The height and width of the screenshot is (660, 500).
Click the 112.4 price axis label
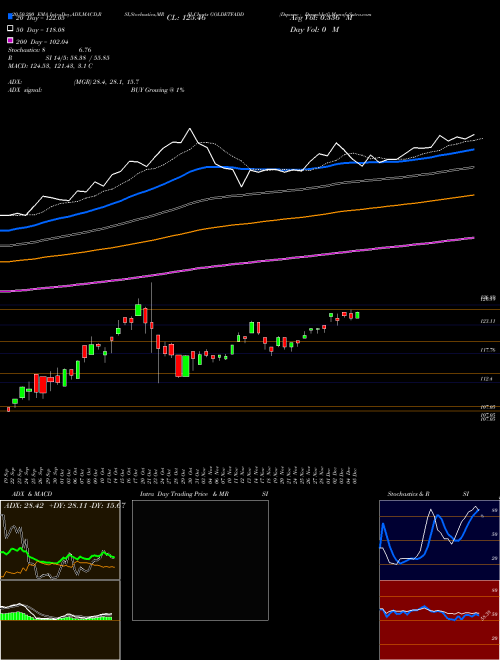point(487,379)
